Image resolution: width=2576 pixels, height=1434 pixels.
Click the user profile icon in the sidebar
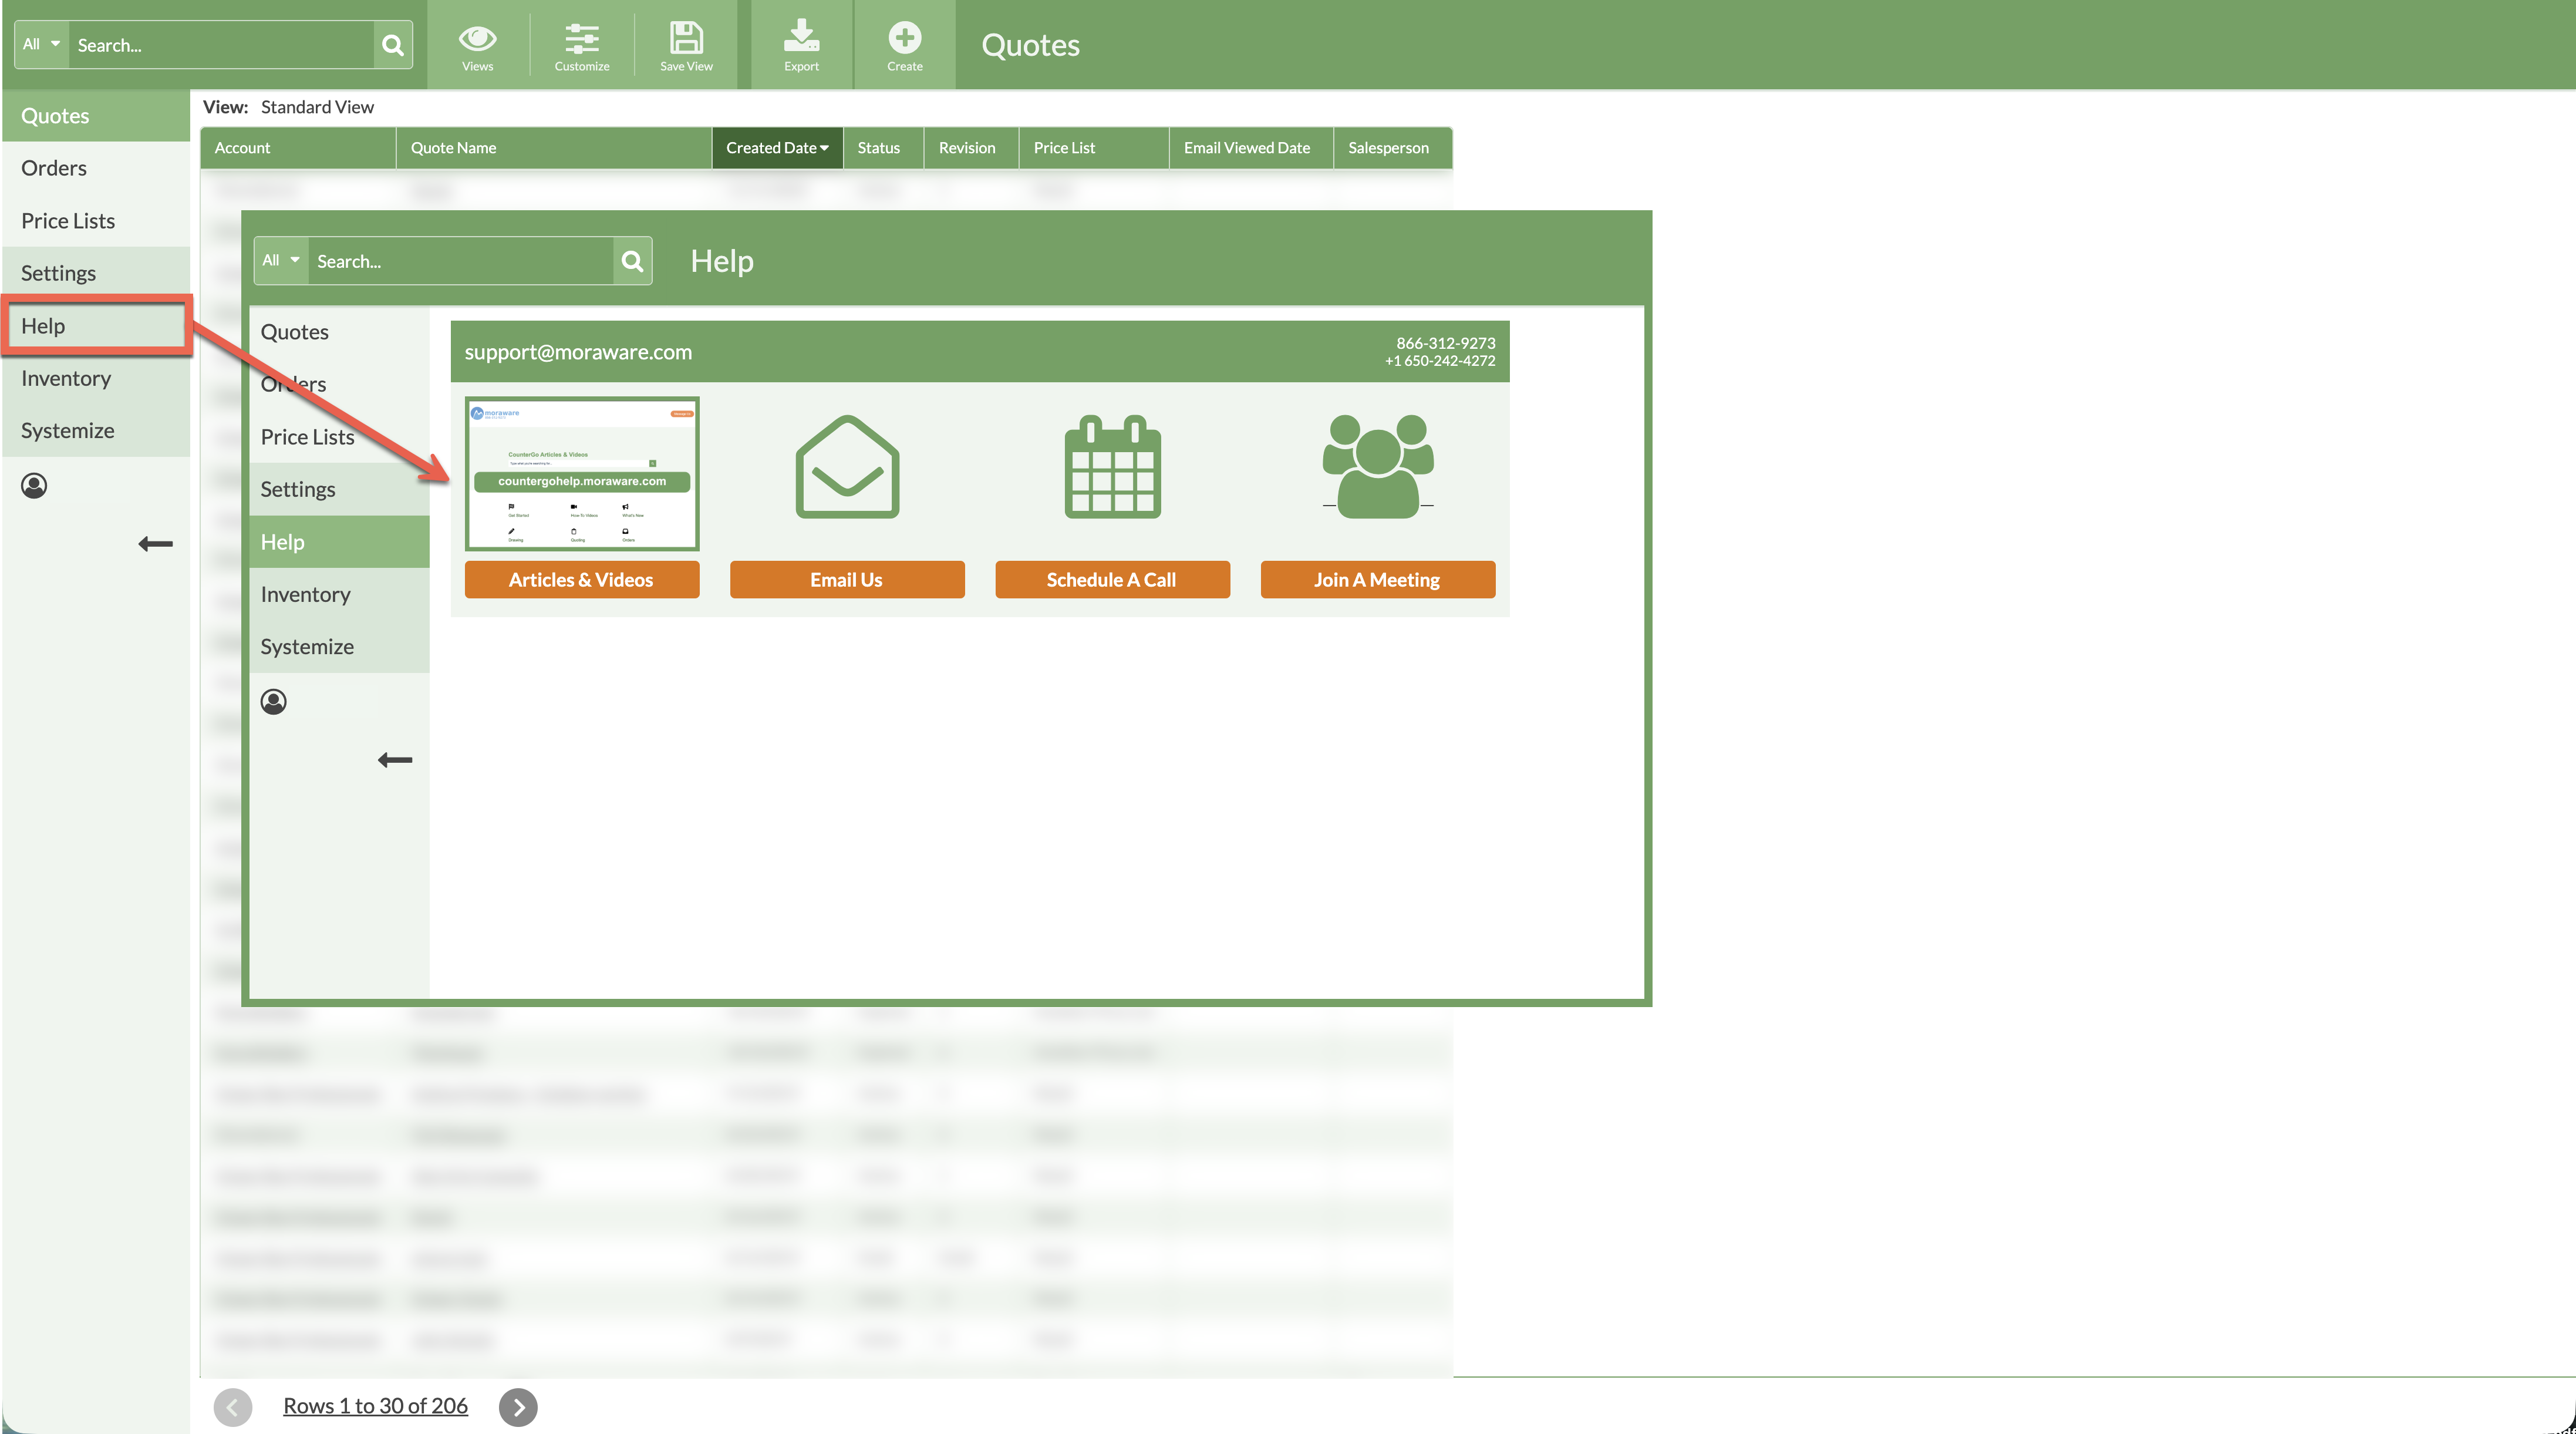coord(34,486)
